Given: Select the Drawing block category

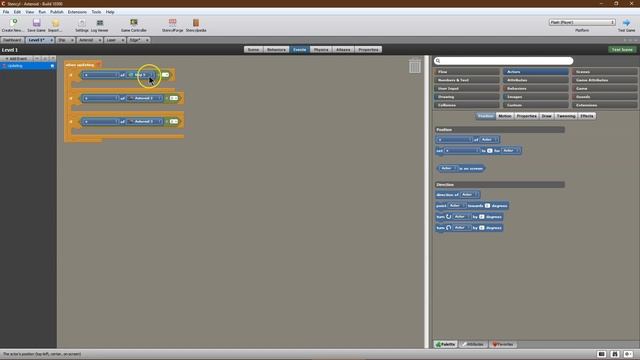Looking at the screenshot, I should click(x=467, y=97).
